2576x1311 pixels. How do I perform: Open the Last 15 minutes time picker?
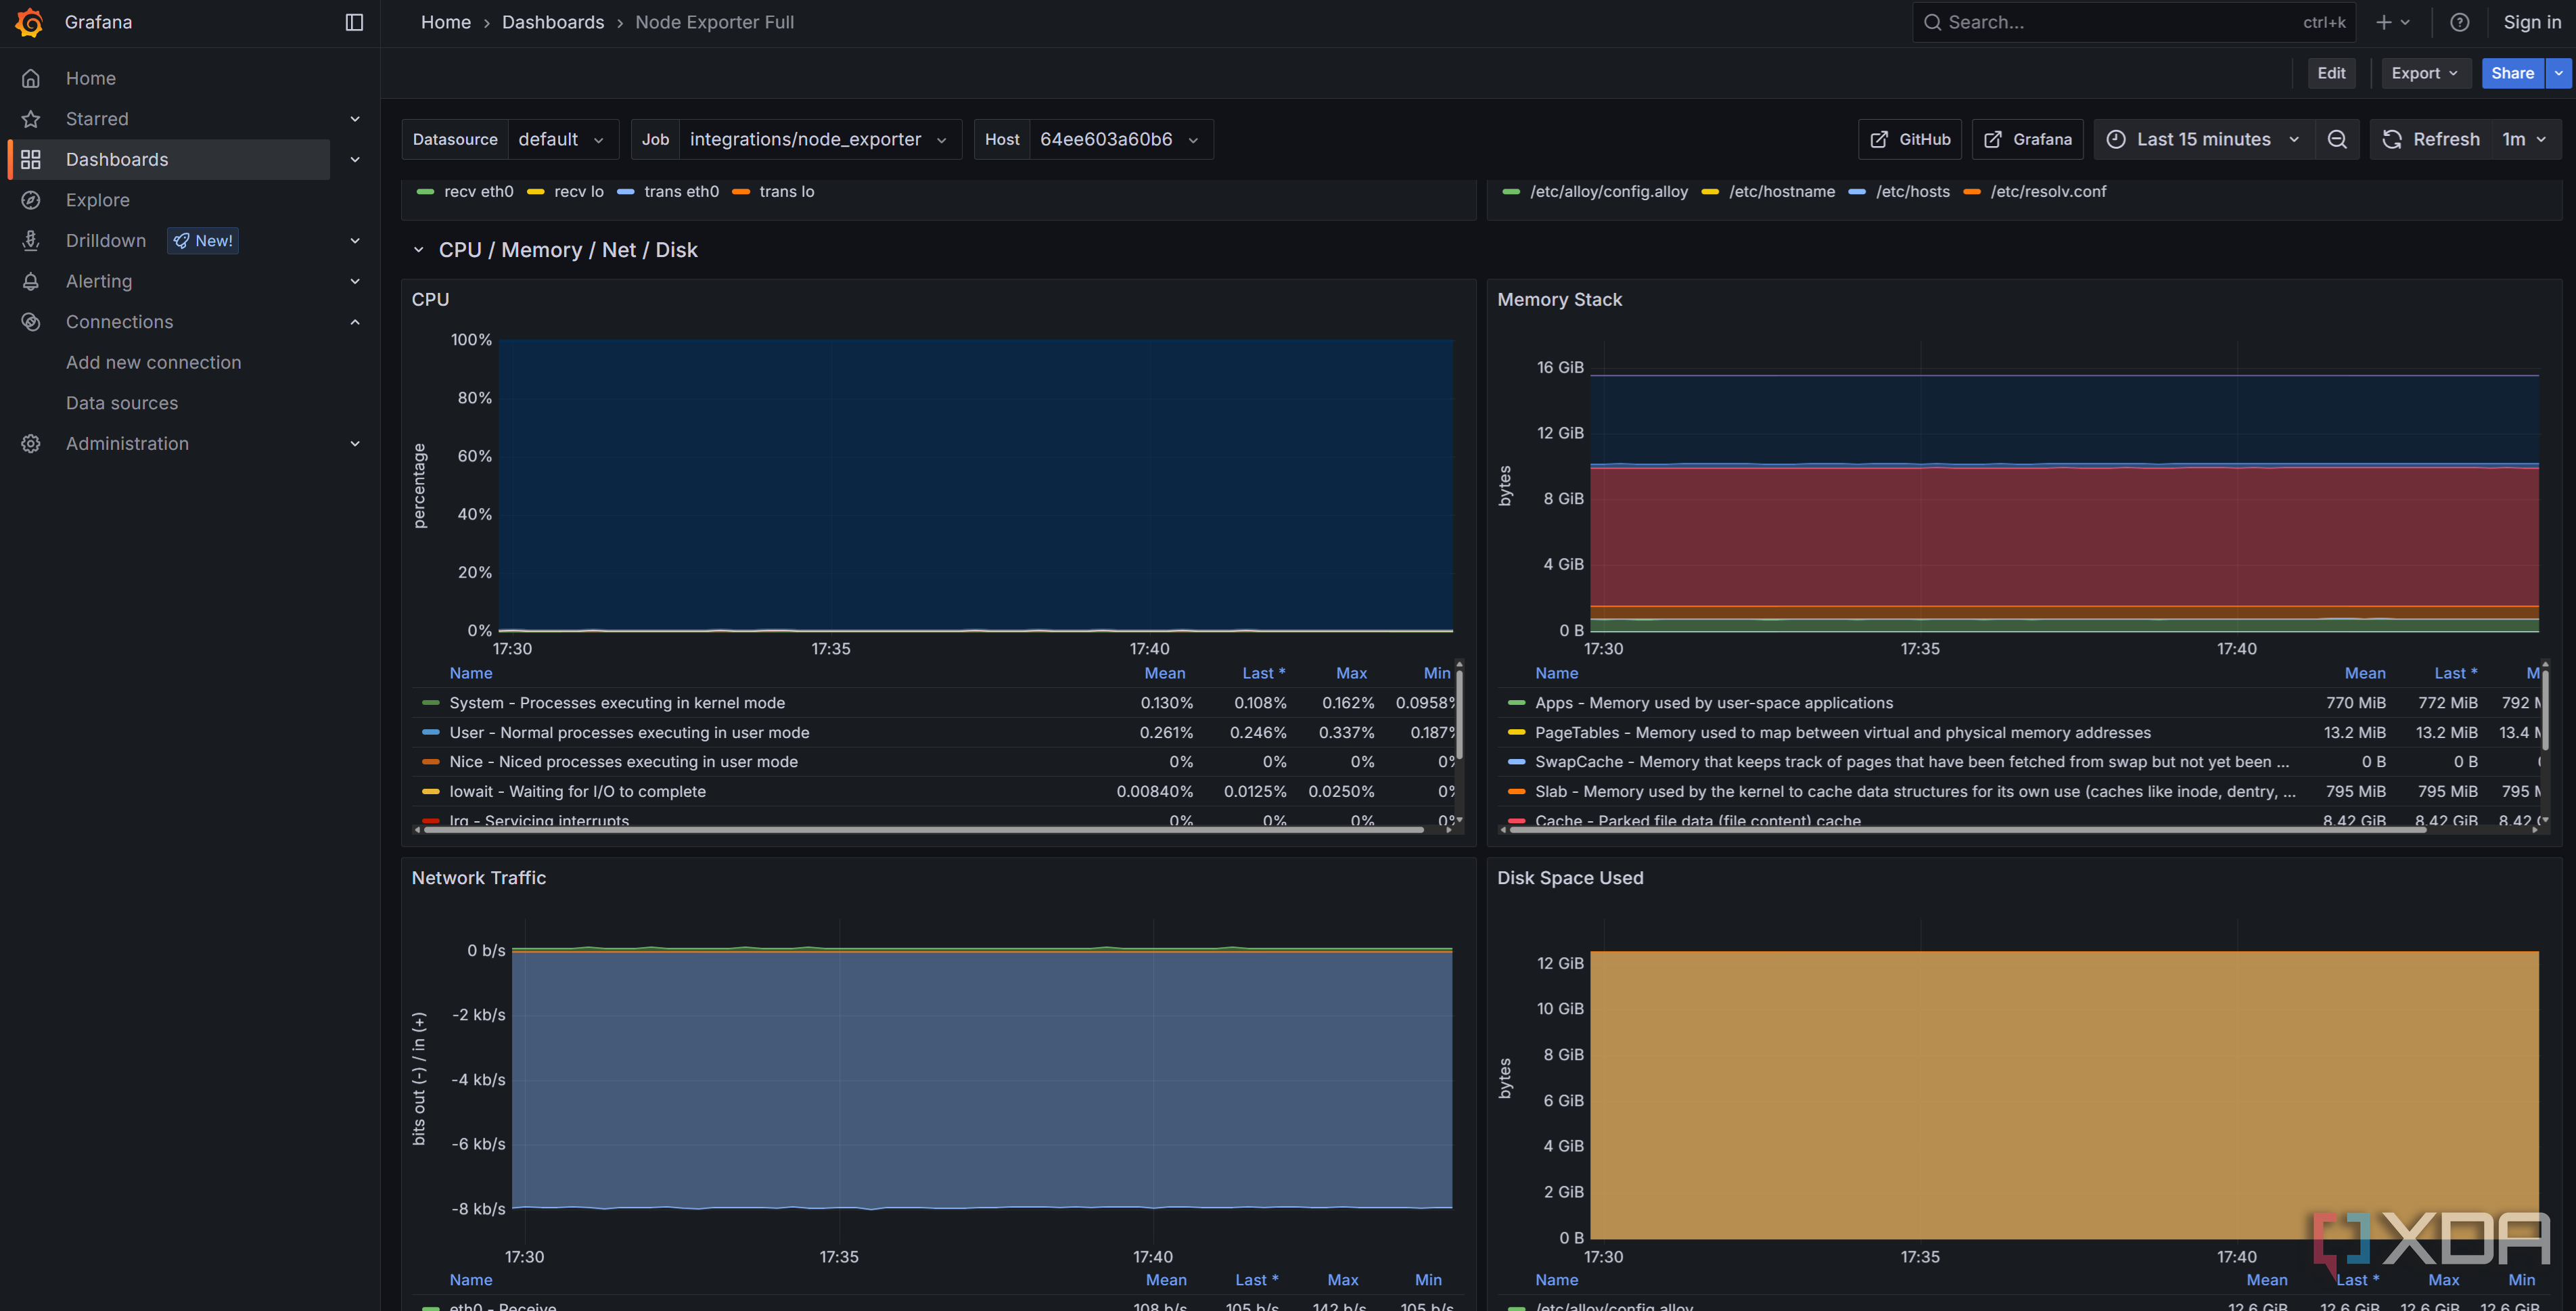(x=2204, y=139)
